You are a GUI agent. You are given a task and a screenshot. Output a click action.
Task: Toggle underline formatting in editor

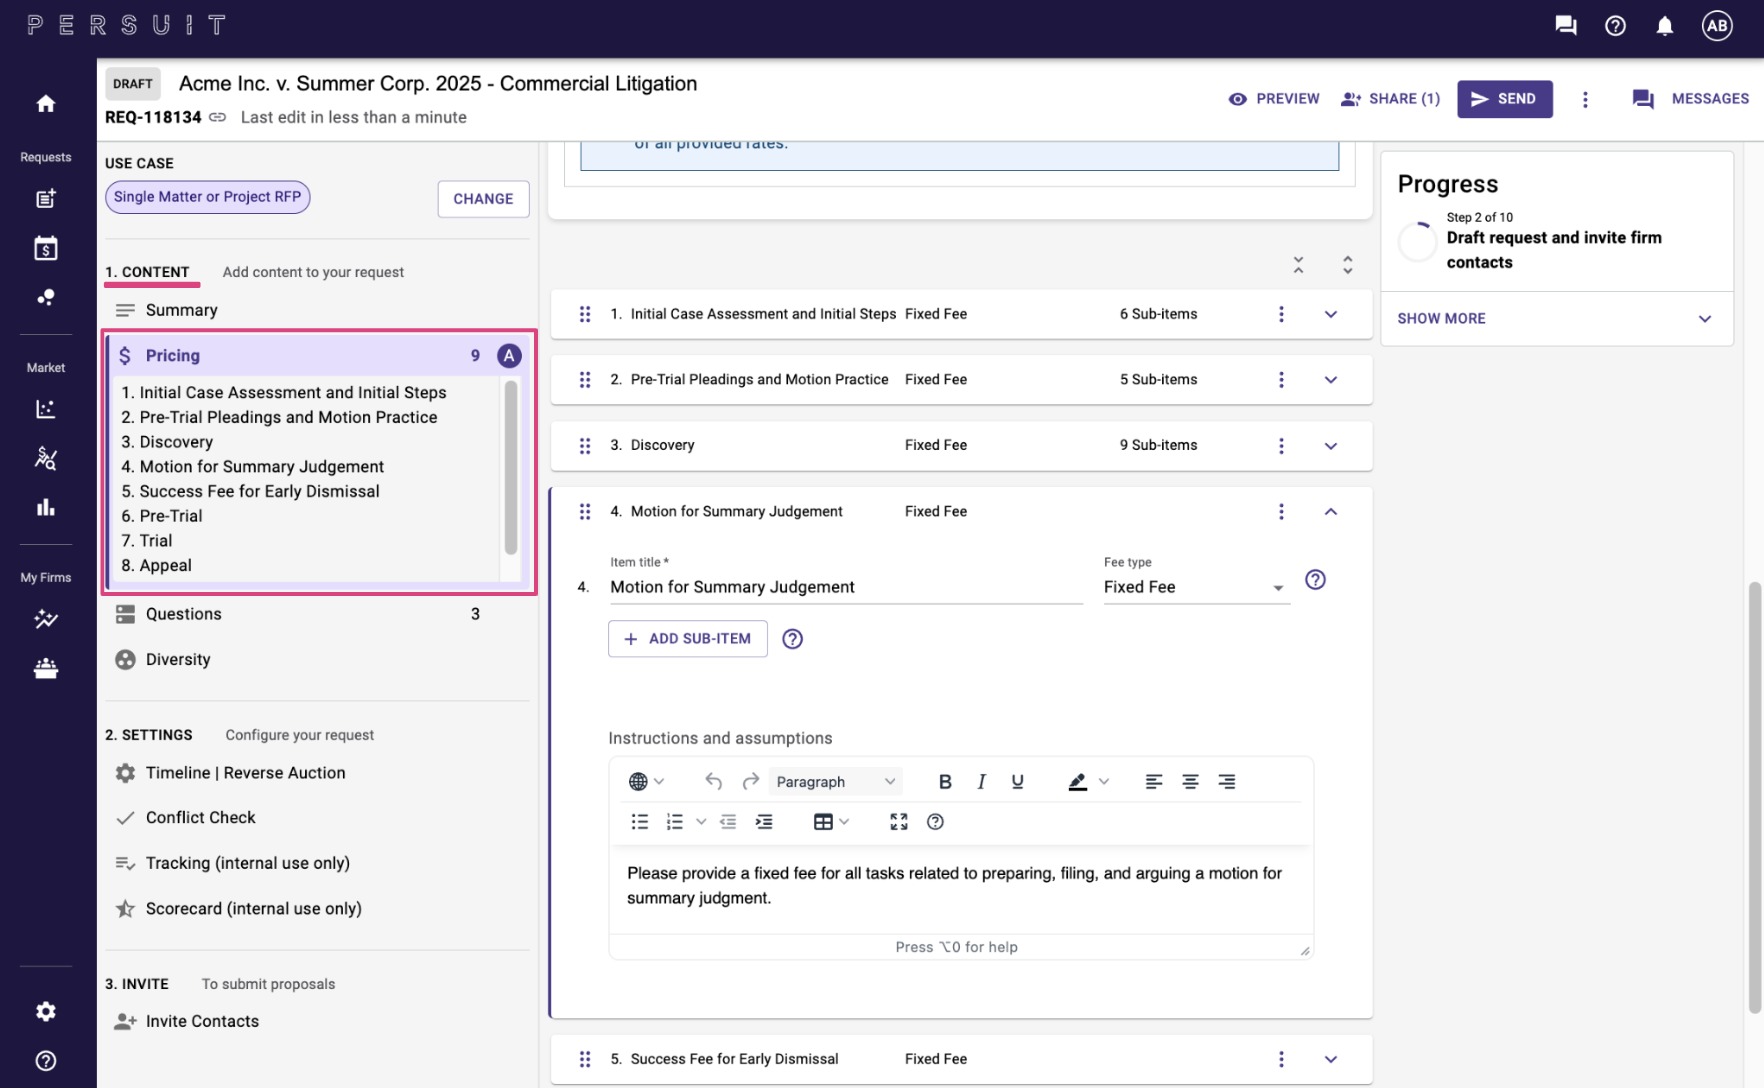(x=1017, y=781)
